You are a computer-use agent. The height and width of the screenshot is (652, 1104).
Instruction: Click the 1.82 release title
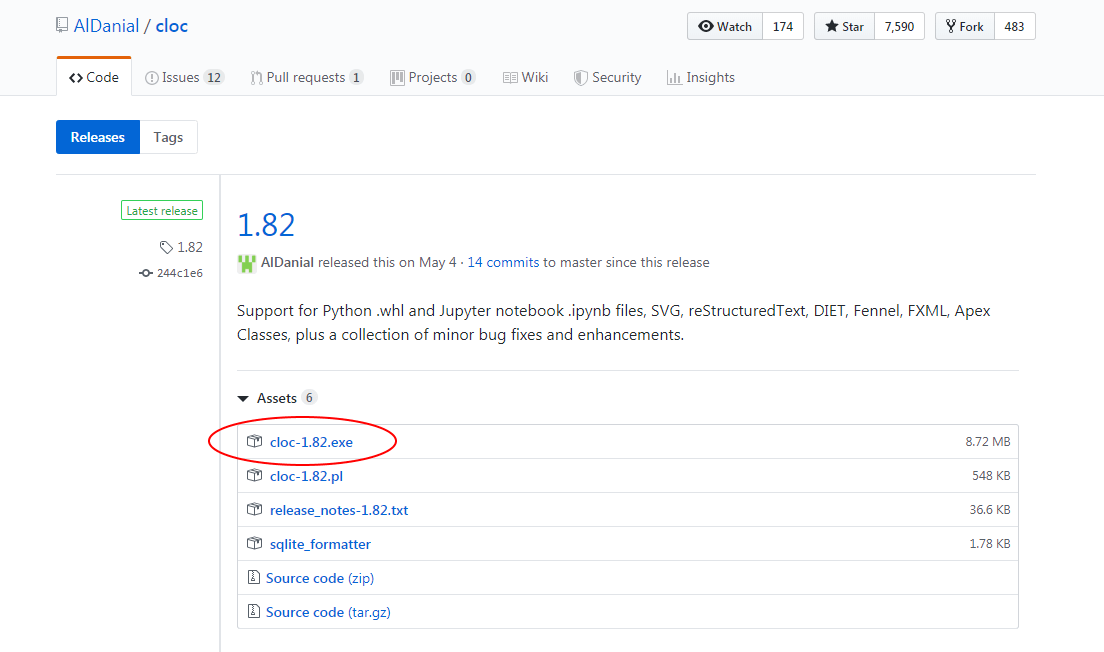[x=266, y=224]
